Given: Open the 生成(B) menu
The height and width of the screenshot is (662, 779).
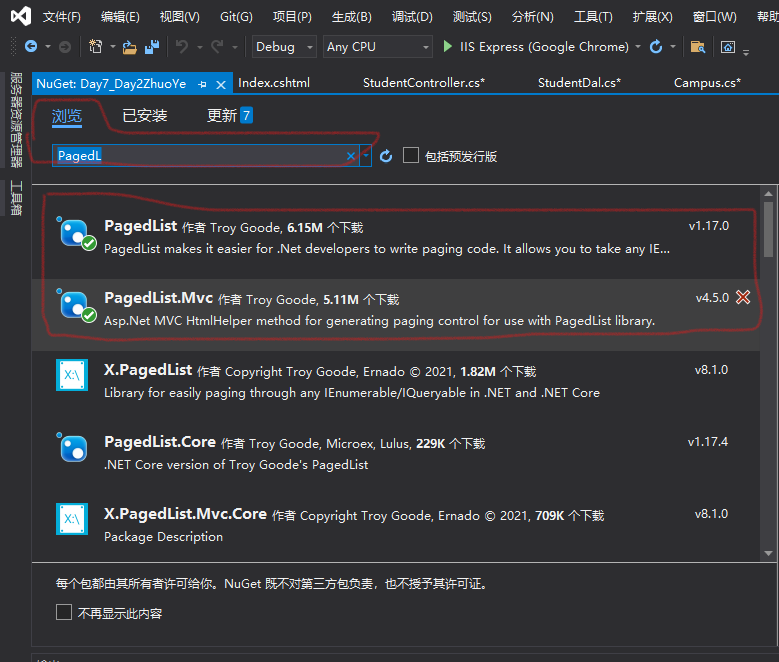Looking at the screenshot, I should tap(351, 17).
